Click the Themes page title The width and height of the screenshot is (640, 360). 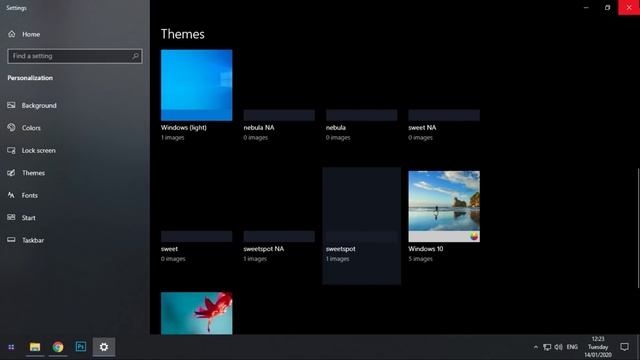click(x=182, y=34)
